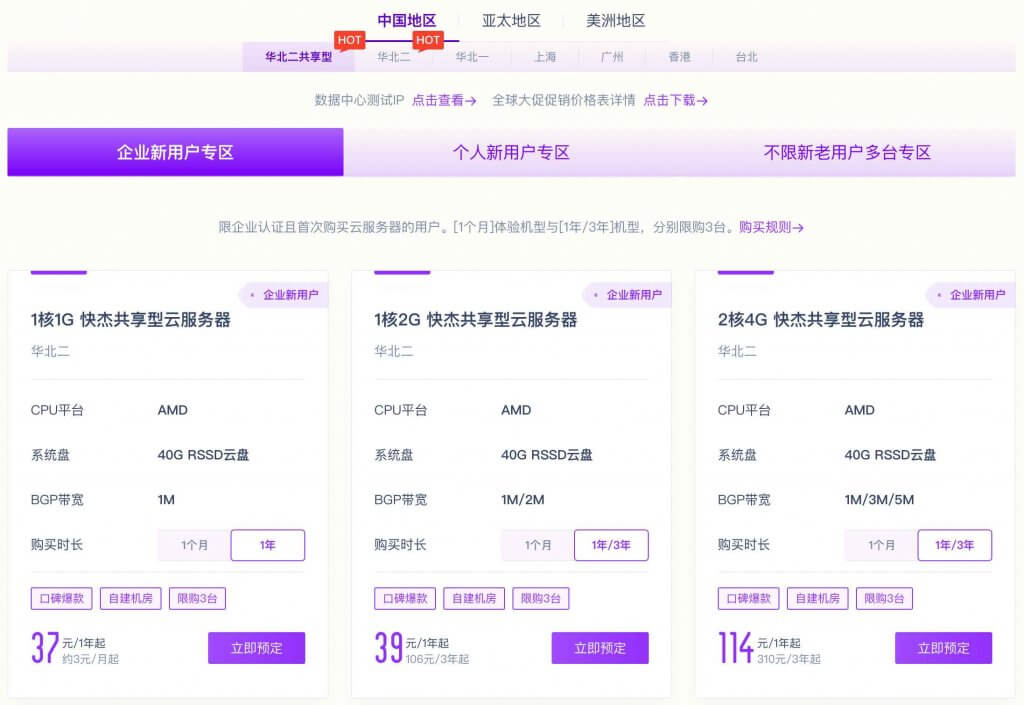This screenshot has width=1024, height=705.
Task: Select 1年 duration for 1核1G server
Action: pos(268,545)
